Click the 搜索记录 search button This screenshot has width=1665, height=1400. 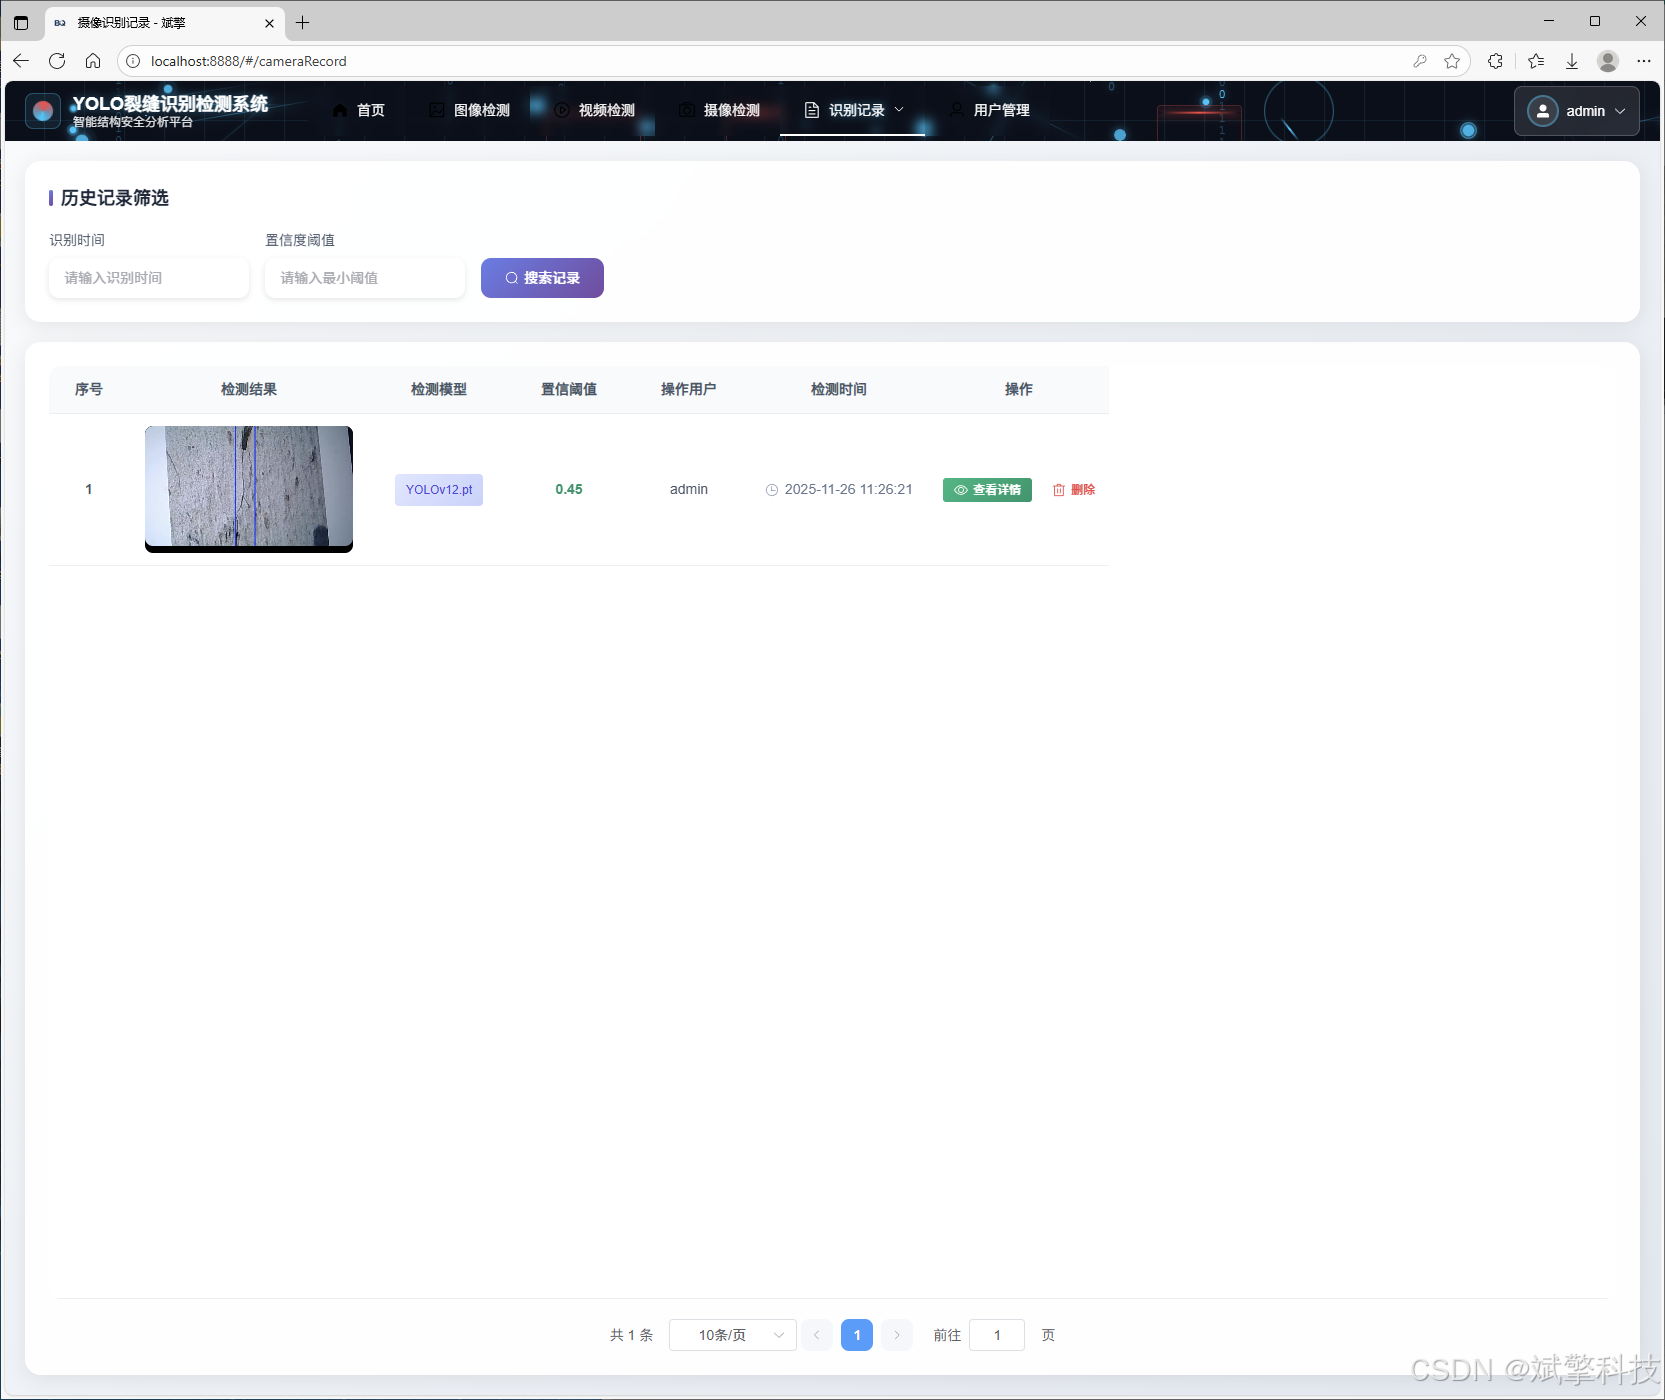point(542,278)
